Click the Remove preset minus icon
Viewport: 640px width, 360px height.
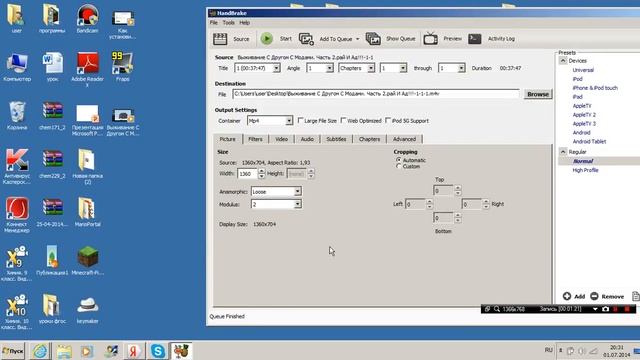coord(594,296)
